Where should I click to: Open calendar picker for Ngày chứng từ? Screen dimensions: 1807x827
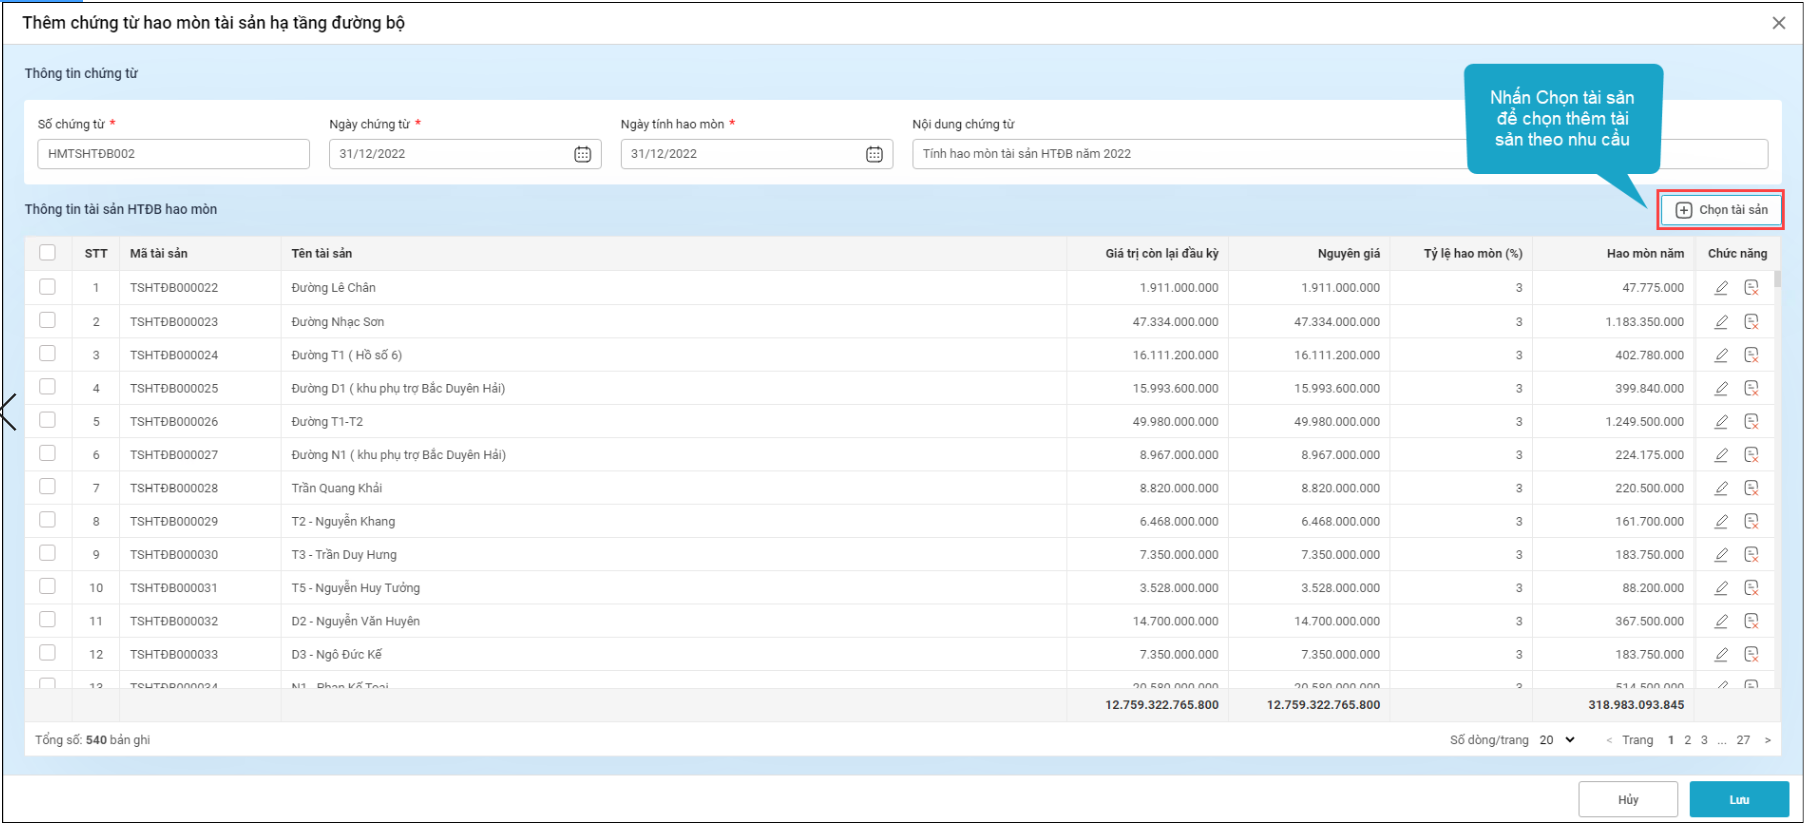pos(582,154)
